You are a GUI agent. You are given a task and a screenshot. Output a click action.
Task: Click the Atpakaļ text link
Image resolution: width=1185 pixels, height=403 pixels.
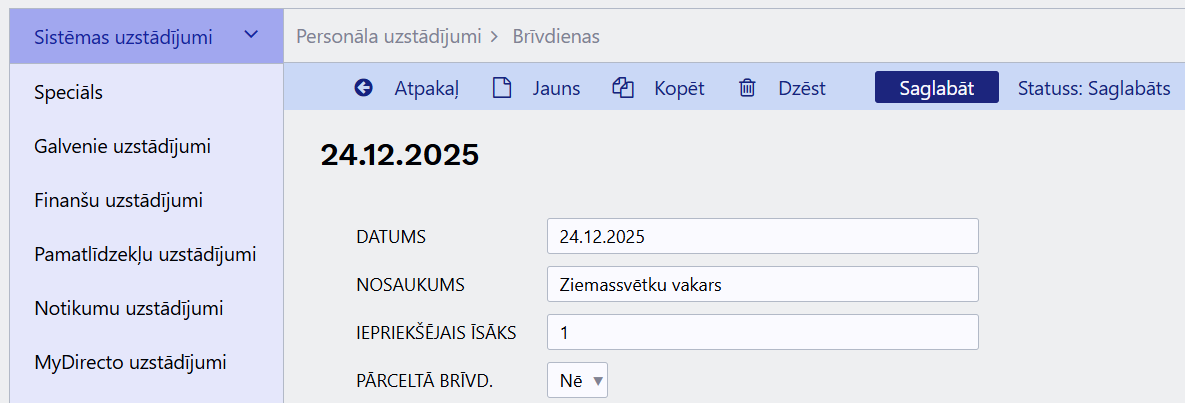point(426,89)
